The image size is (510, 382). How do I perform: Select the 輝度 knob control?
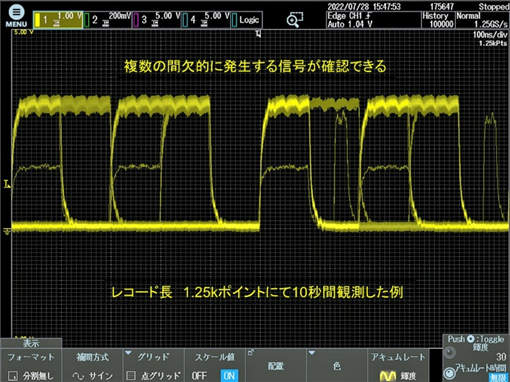point(449,353)
